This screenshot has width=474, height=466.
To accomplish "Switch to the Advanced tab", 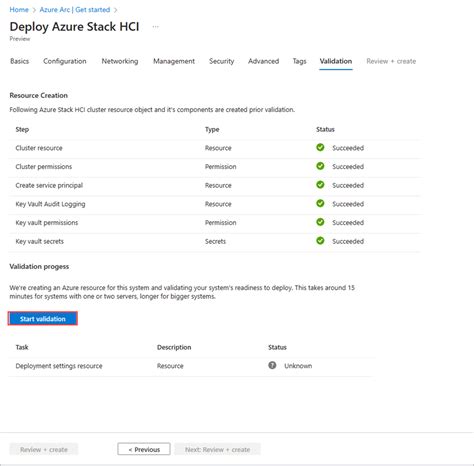I will (263, 61).
